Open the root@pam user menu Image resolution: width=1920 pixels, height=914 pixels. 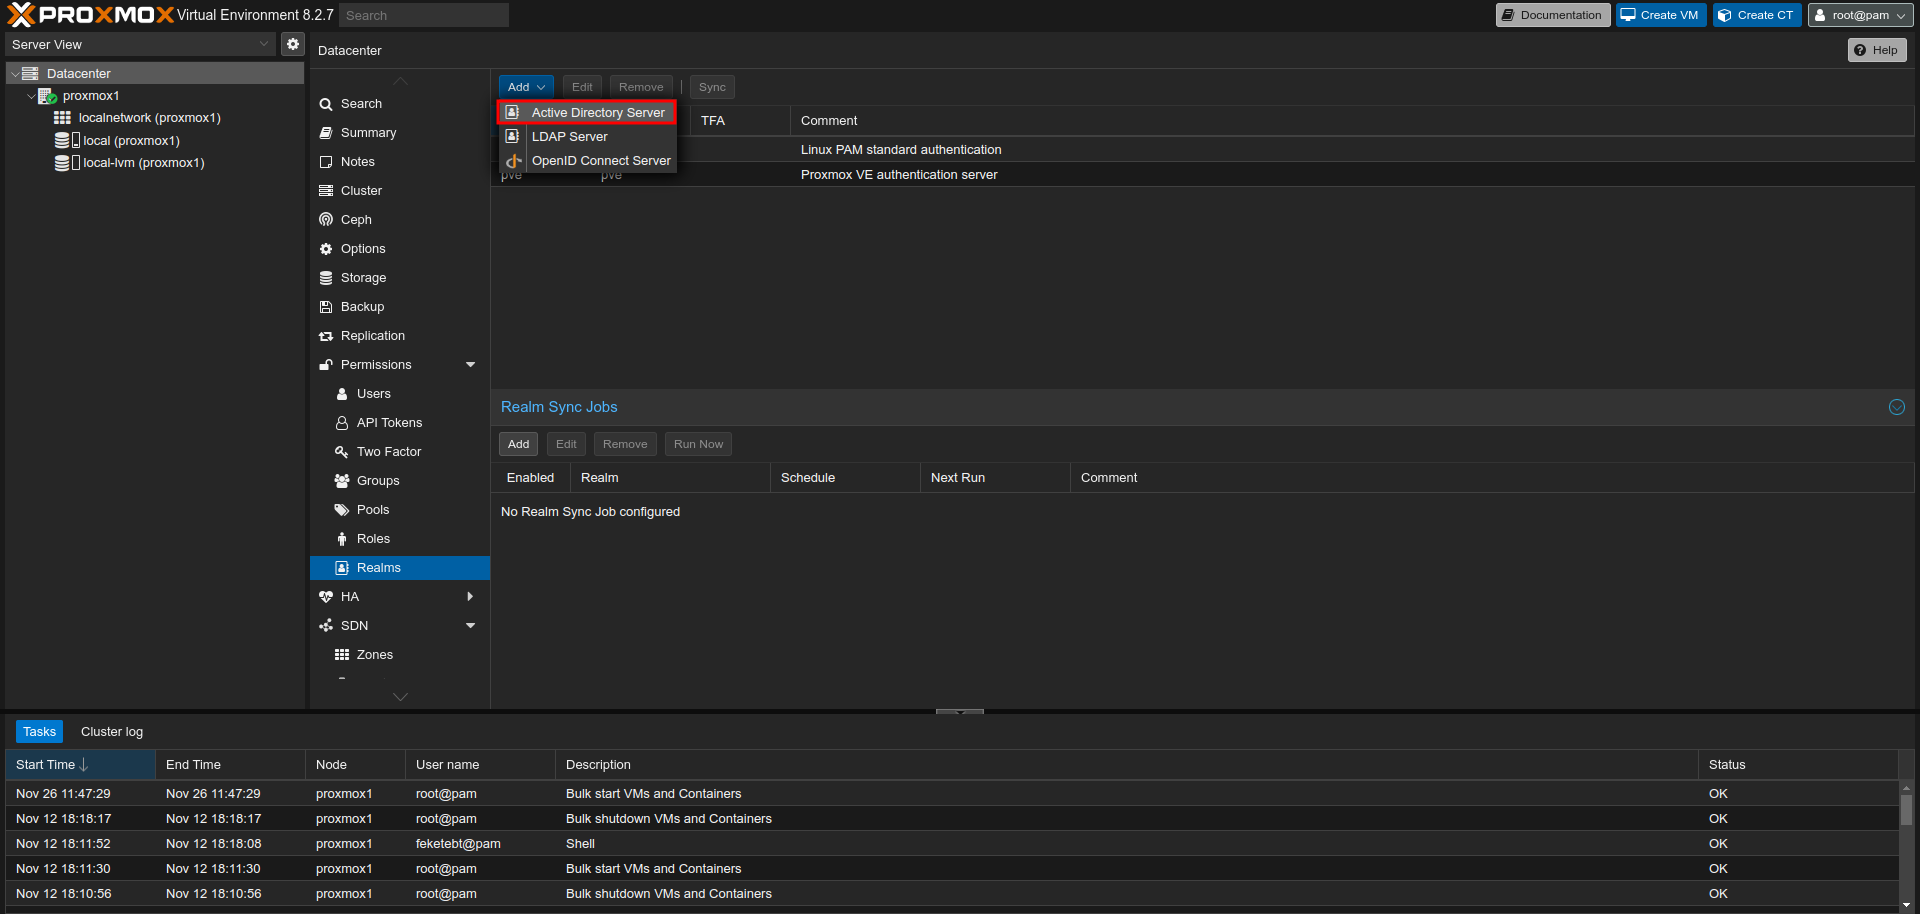coord(1861,15)
